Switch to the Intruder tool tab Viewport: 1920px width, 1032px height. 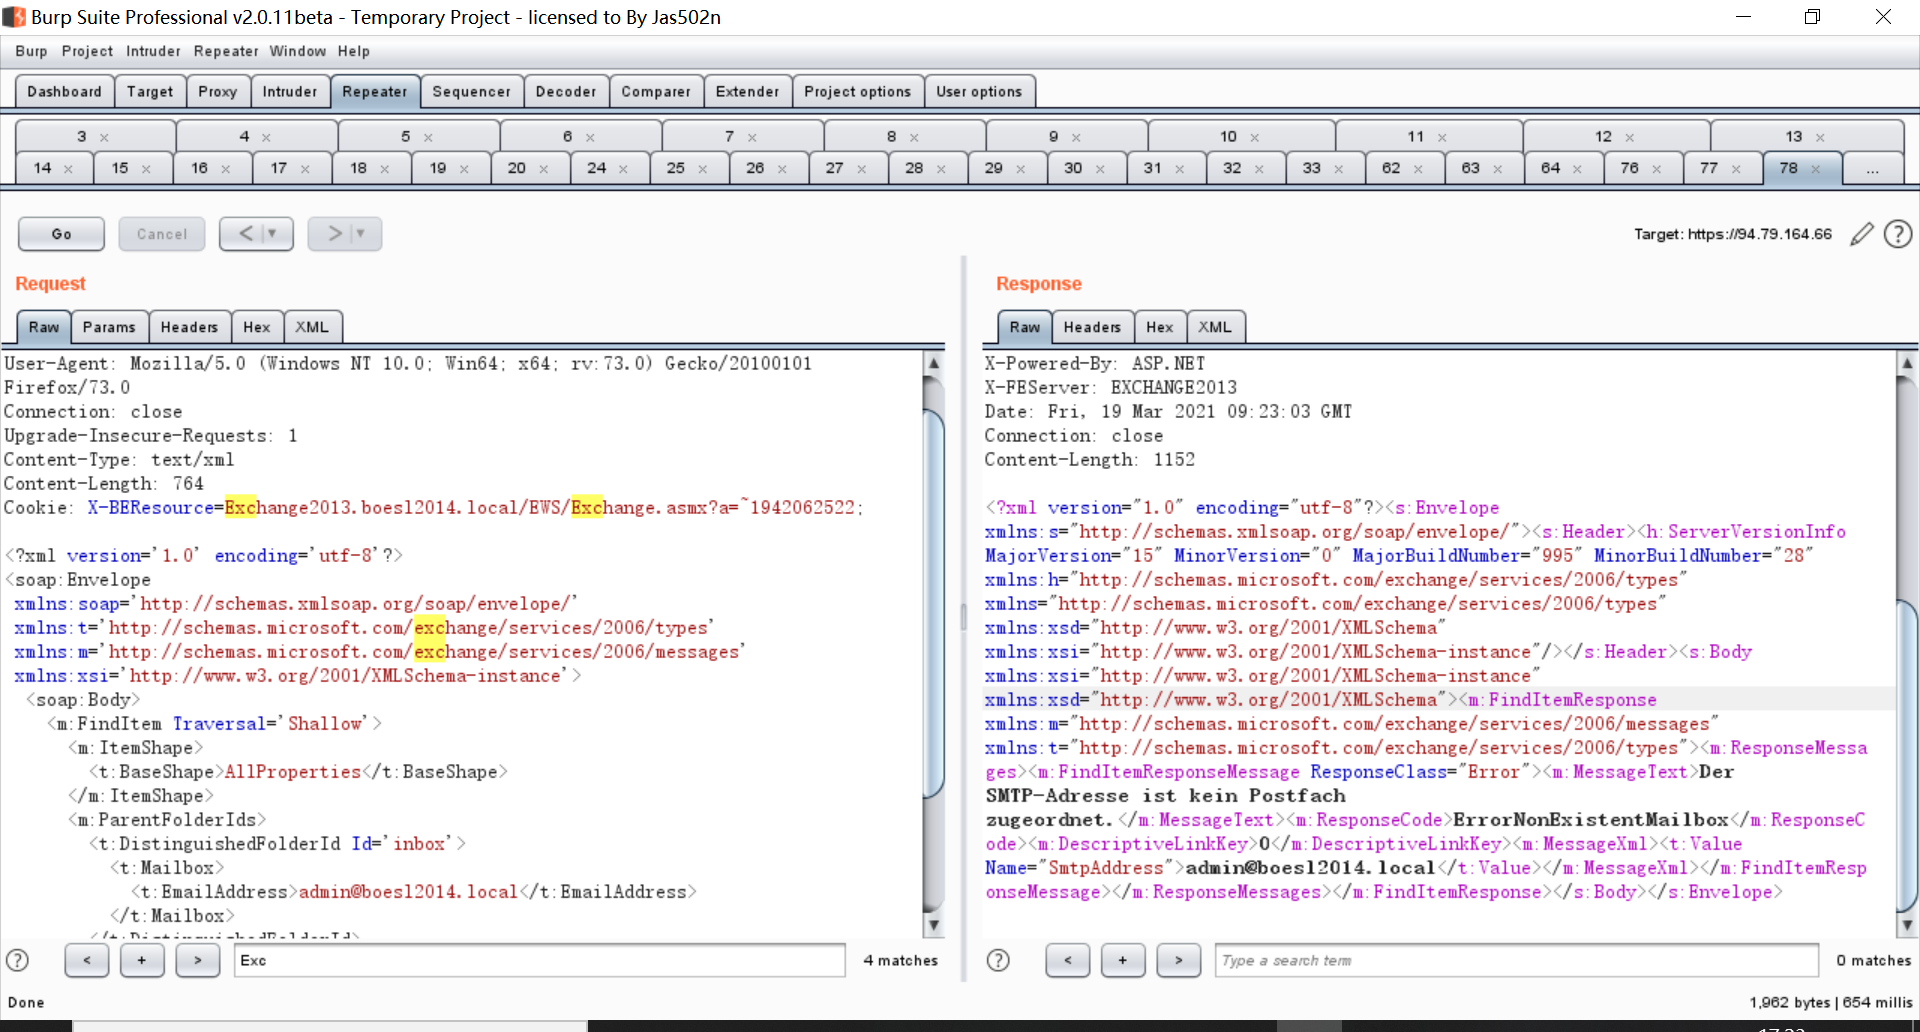click(290, 91)
